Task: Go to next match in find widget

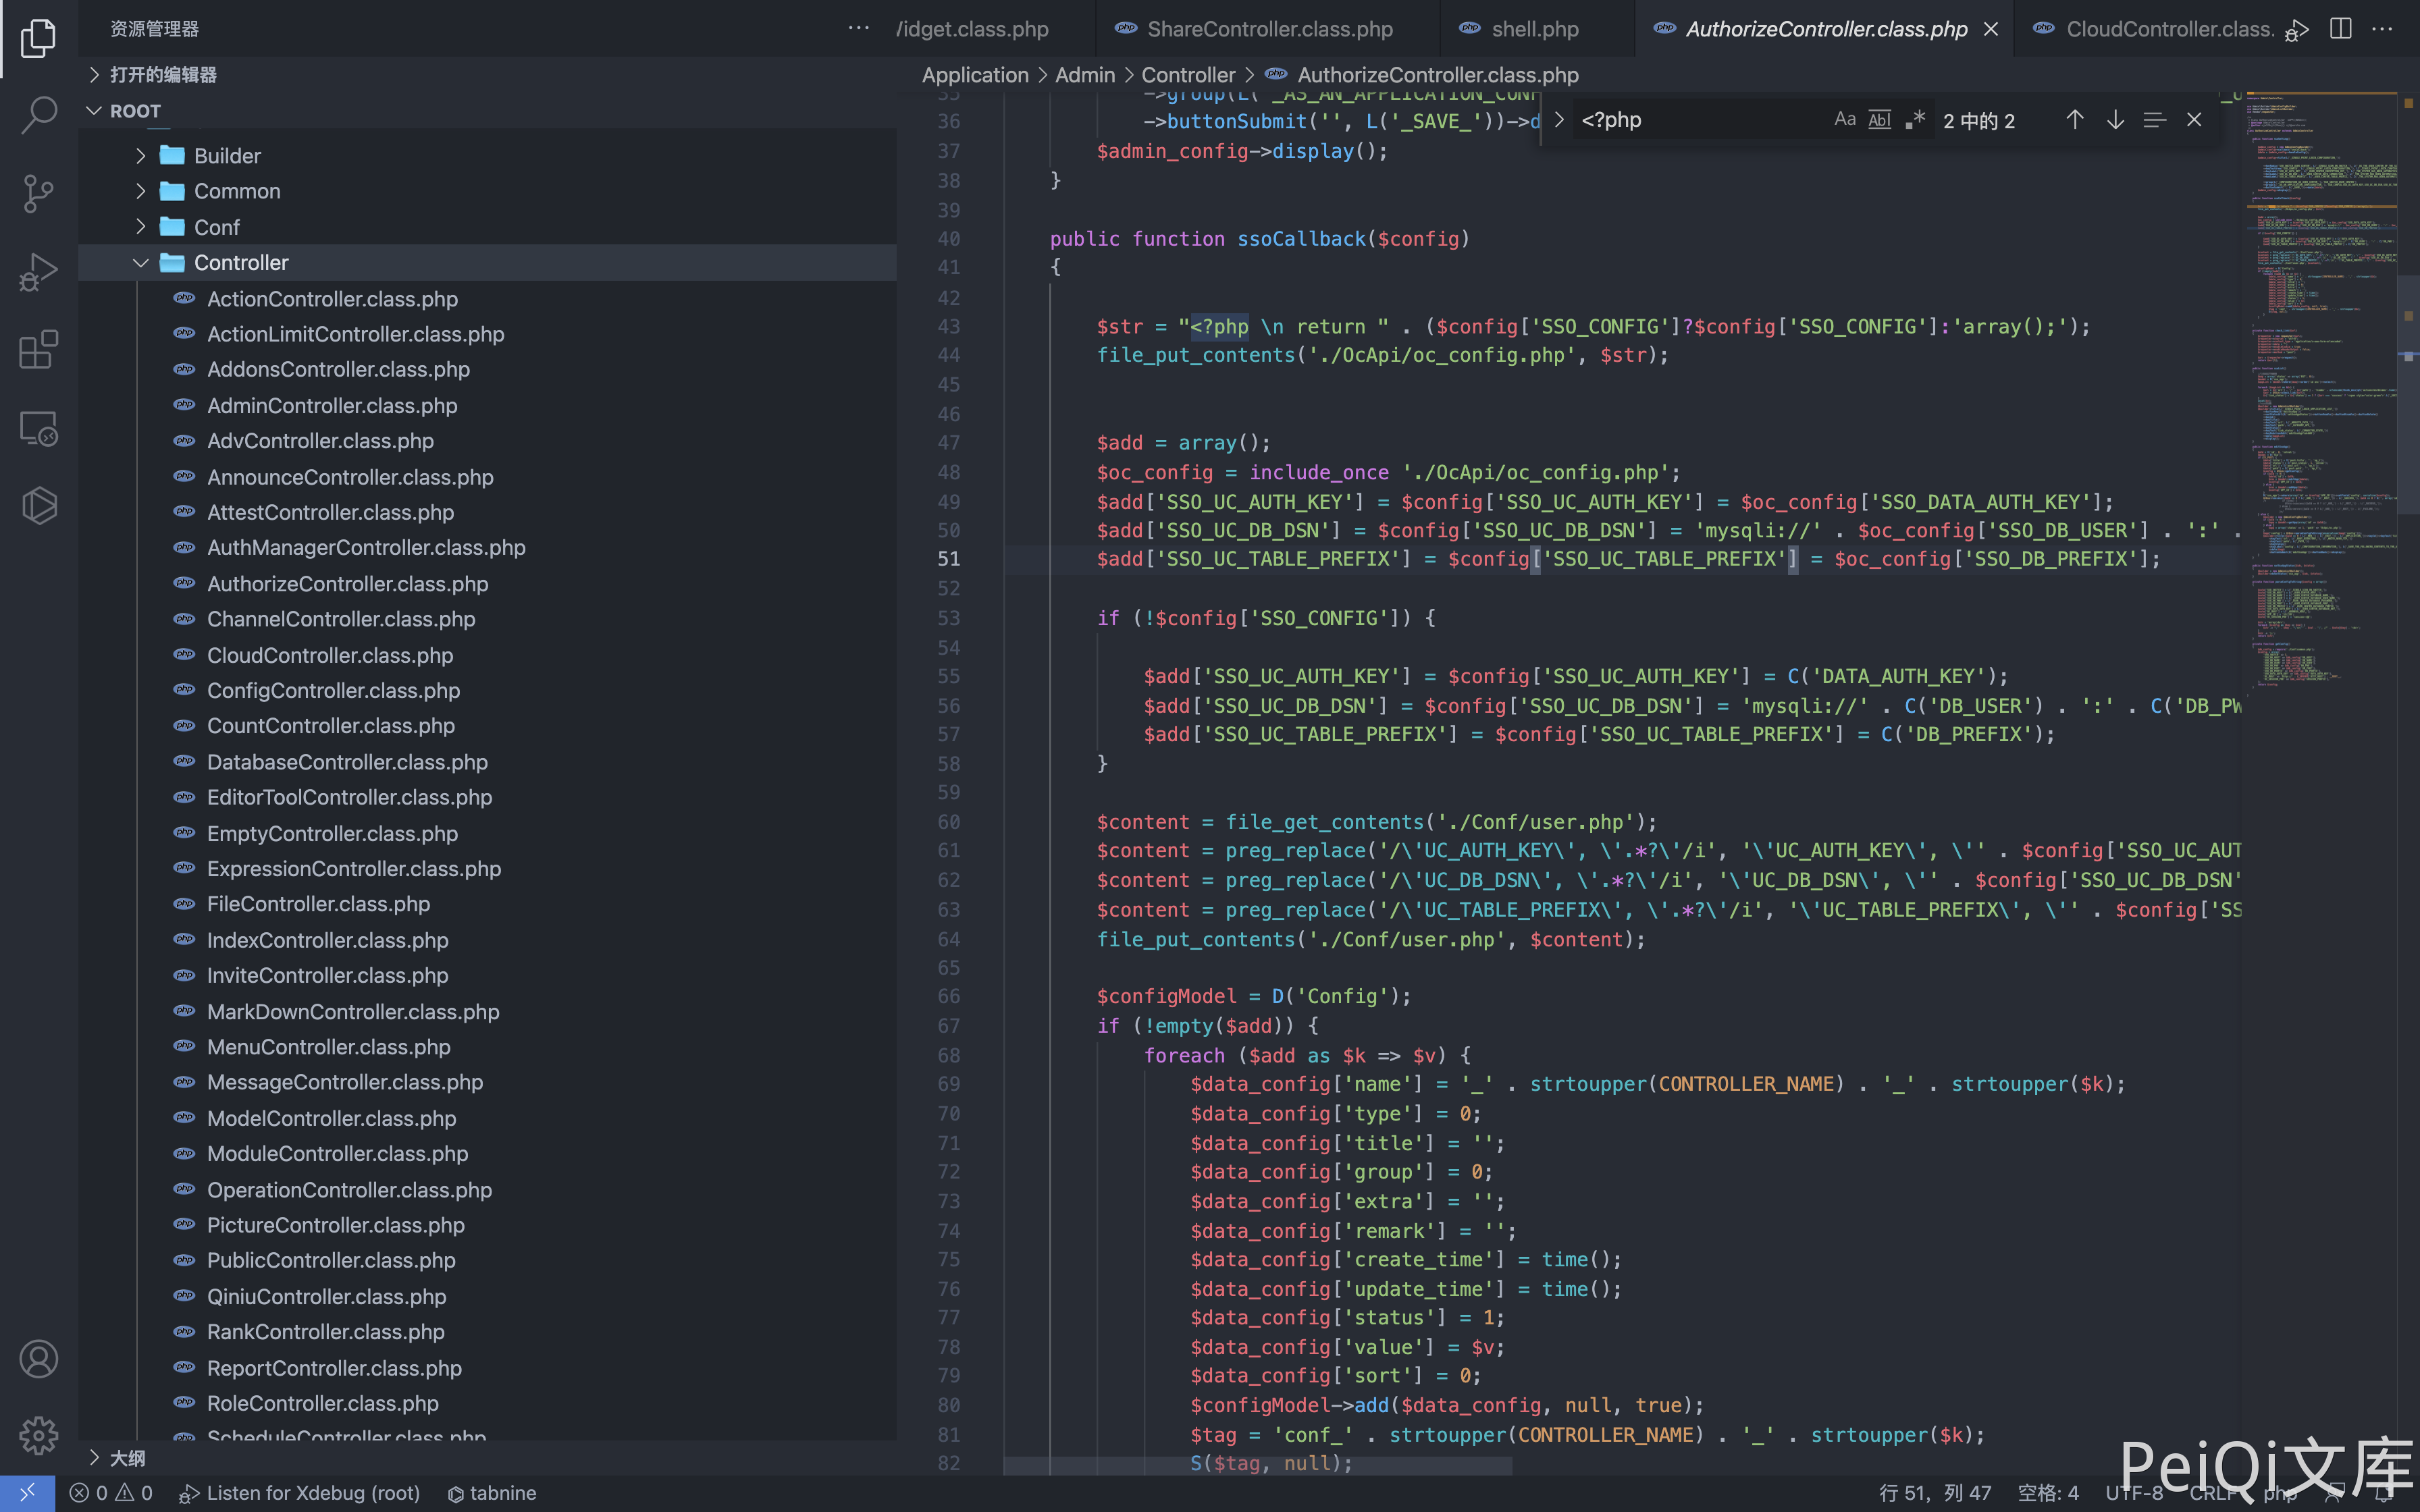Action: (2114, 120)
